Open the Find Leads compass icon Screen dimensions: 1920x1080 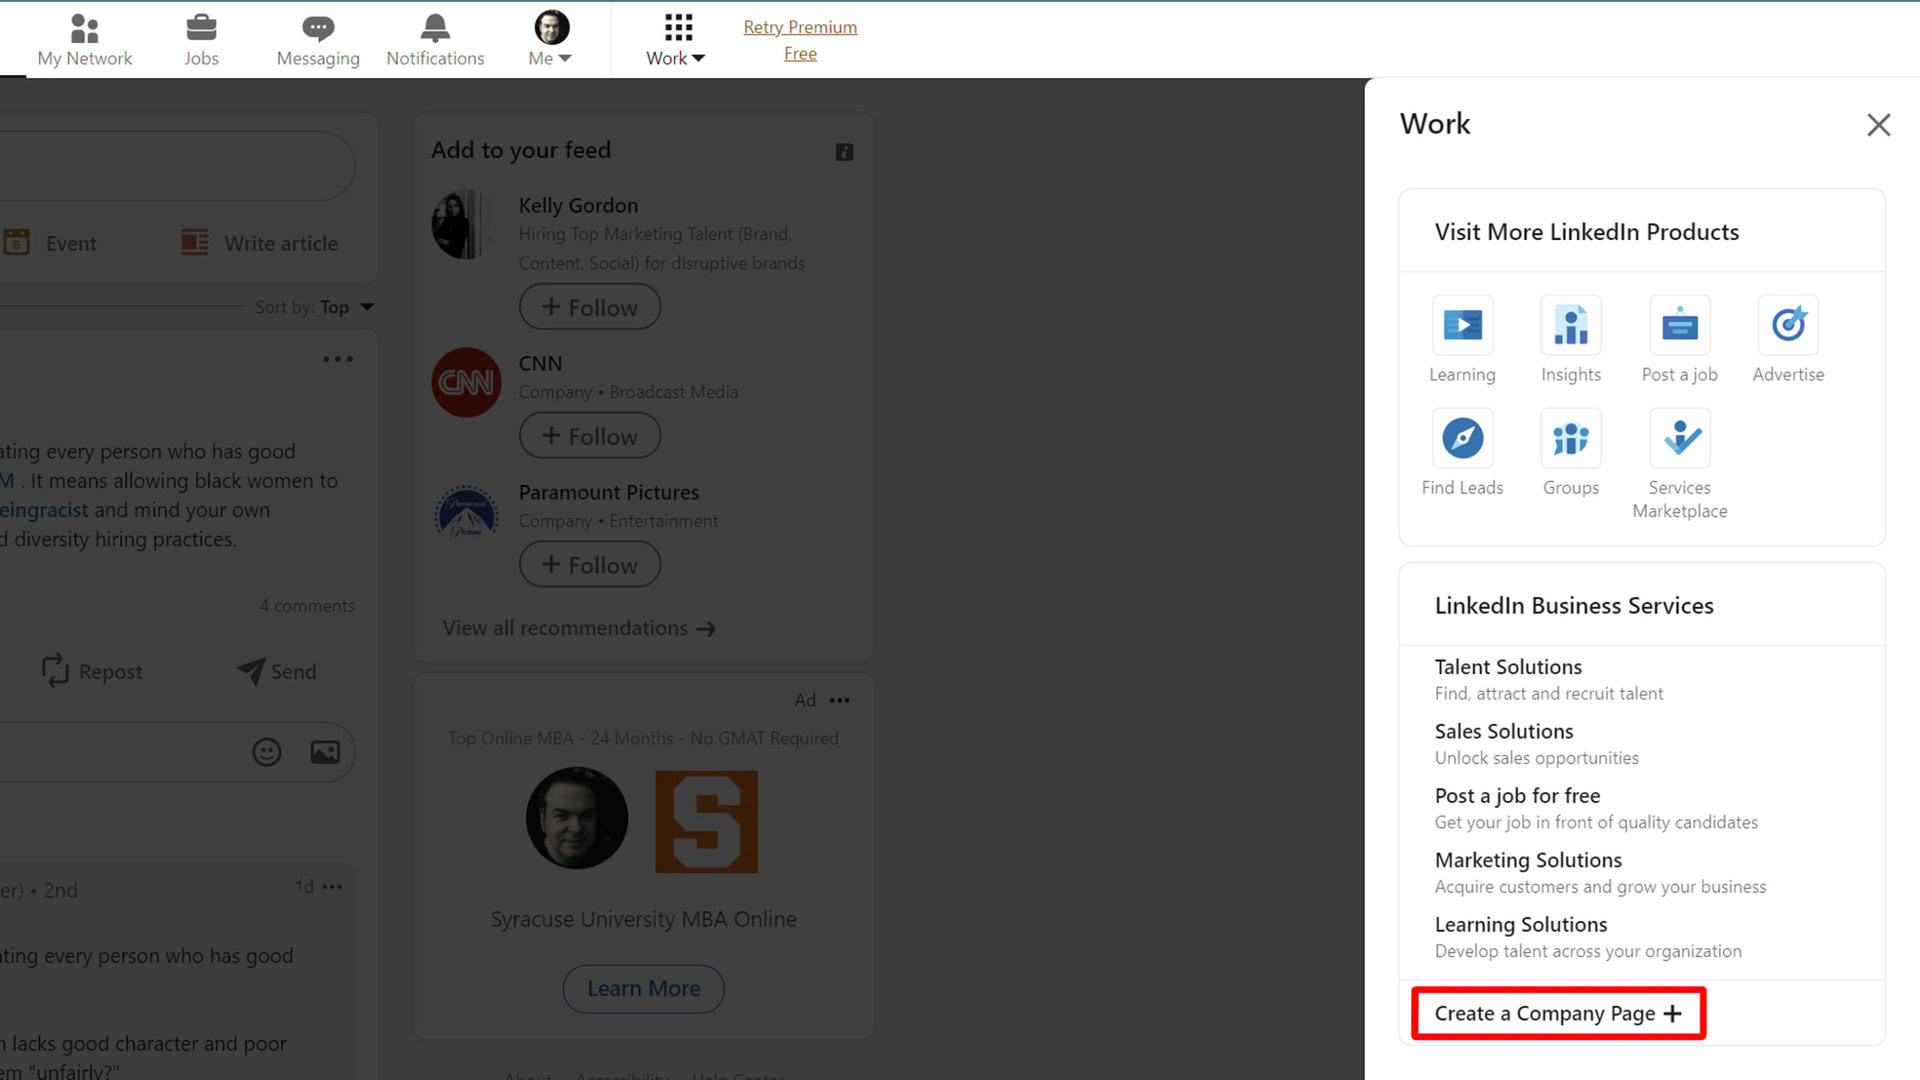[1462, 439]
